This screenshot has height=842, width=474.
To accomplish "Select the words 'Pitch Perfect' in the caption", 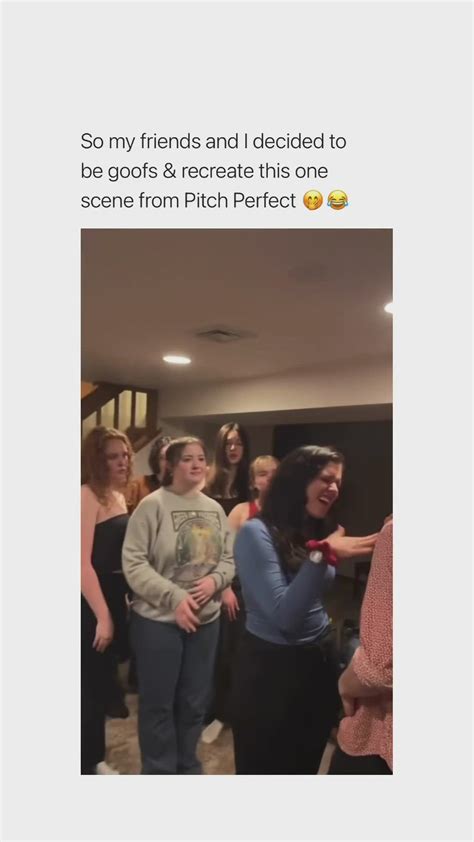I will pos(239,201).
